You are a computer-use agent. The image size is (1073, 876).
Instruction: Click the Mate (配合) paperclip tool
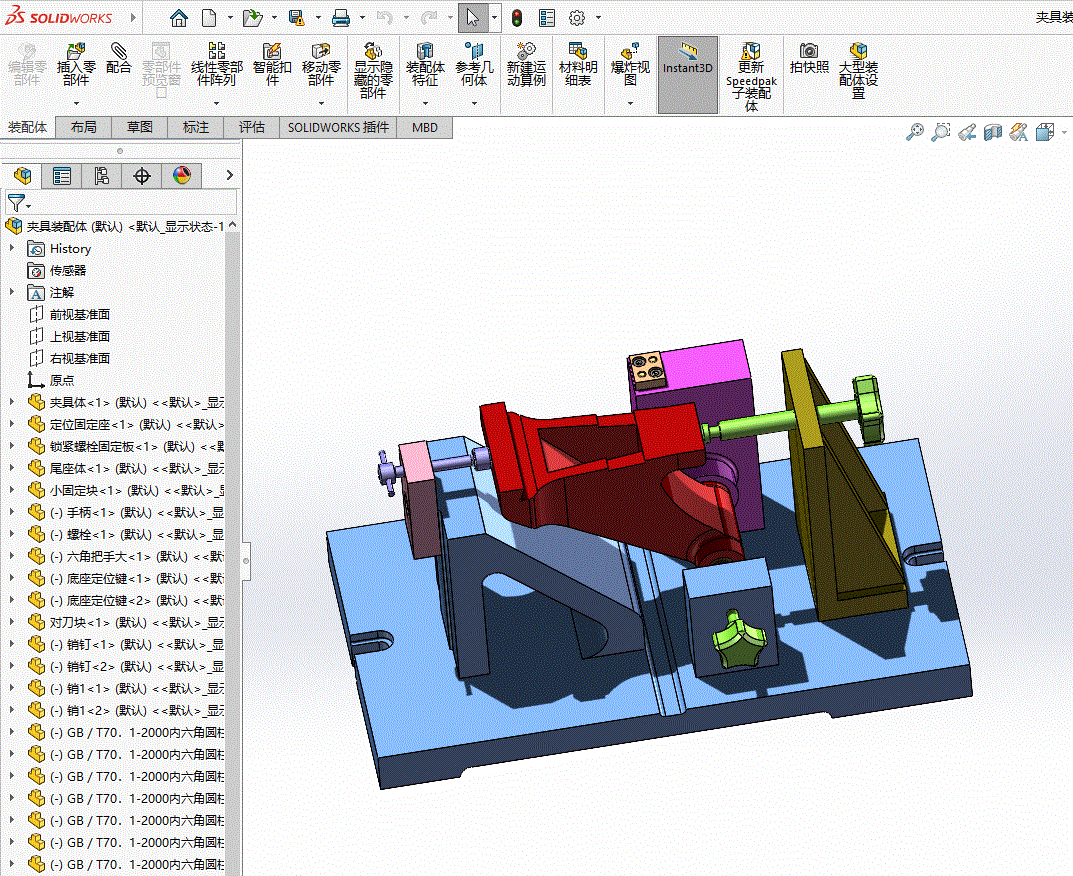(118, 59)
